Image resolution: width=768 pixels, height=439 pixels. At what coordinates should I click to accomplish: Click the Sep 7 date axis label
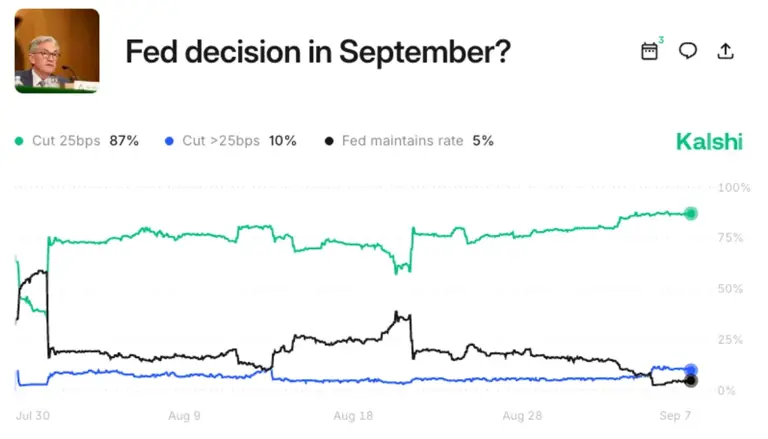coord(675,416)
